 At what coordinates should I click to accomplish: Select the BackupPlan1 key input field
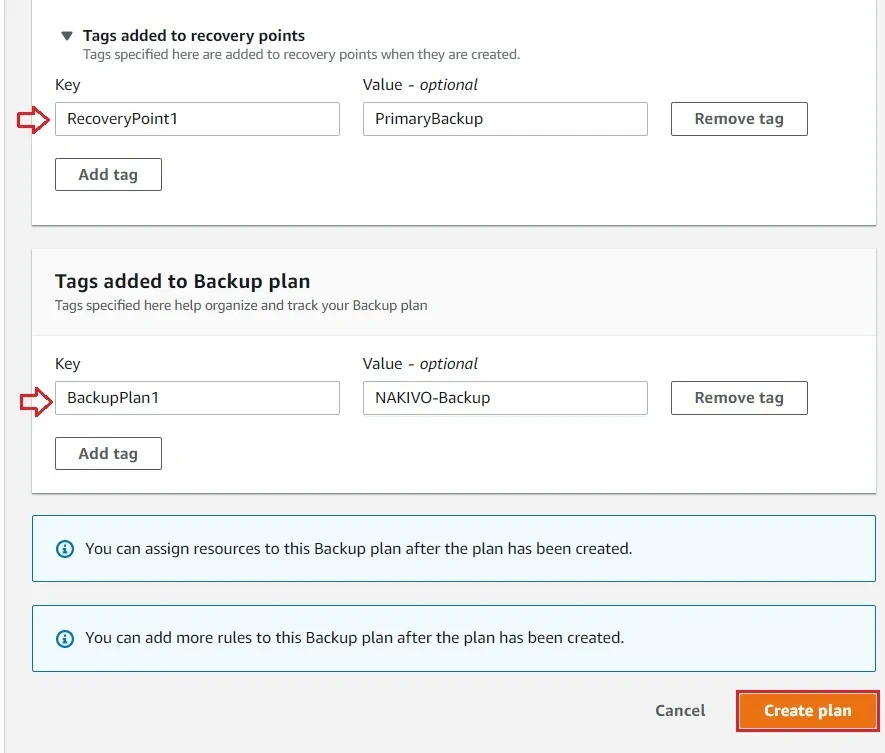197,398
